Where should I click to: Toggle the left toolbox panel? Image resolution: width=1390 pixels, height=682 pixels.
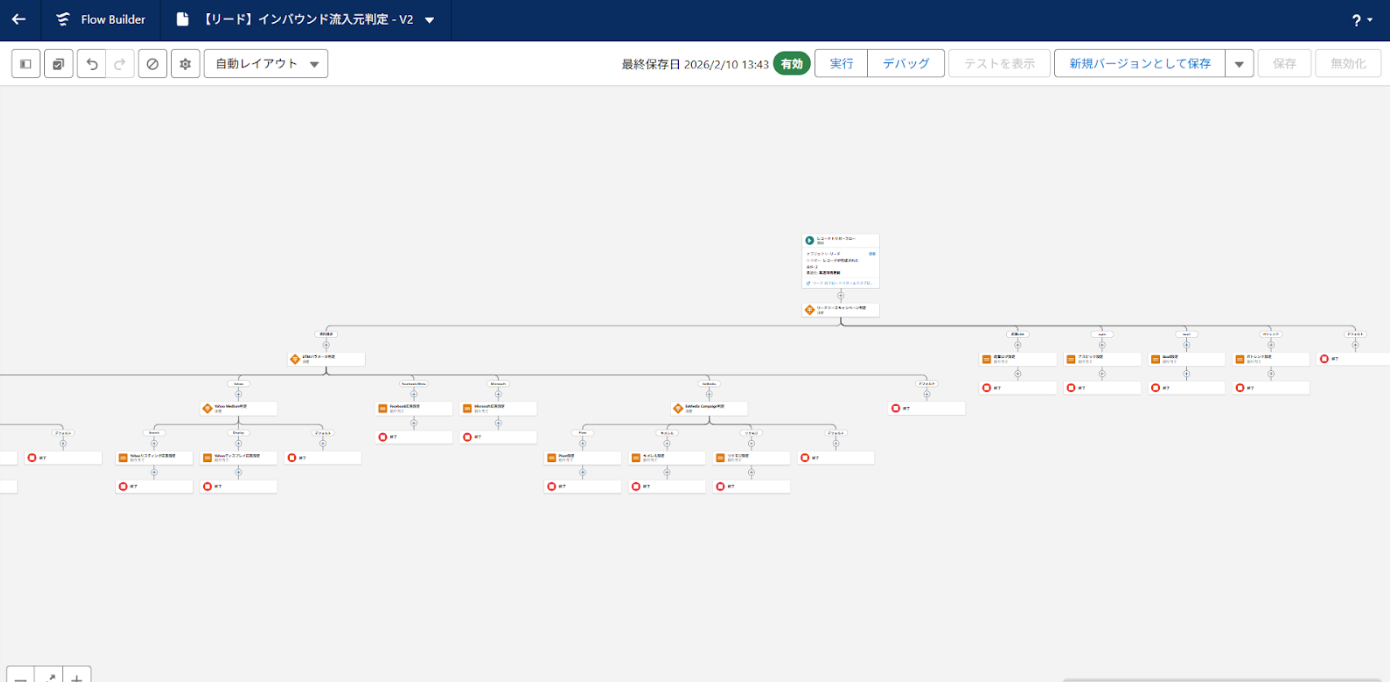coord(26,64)
